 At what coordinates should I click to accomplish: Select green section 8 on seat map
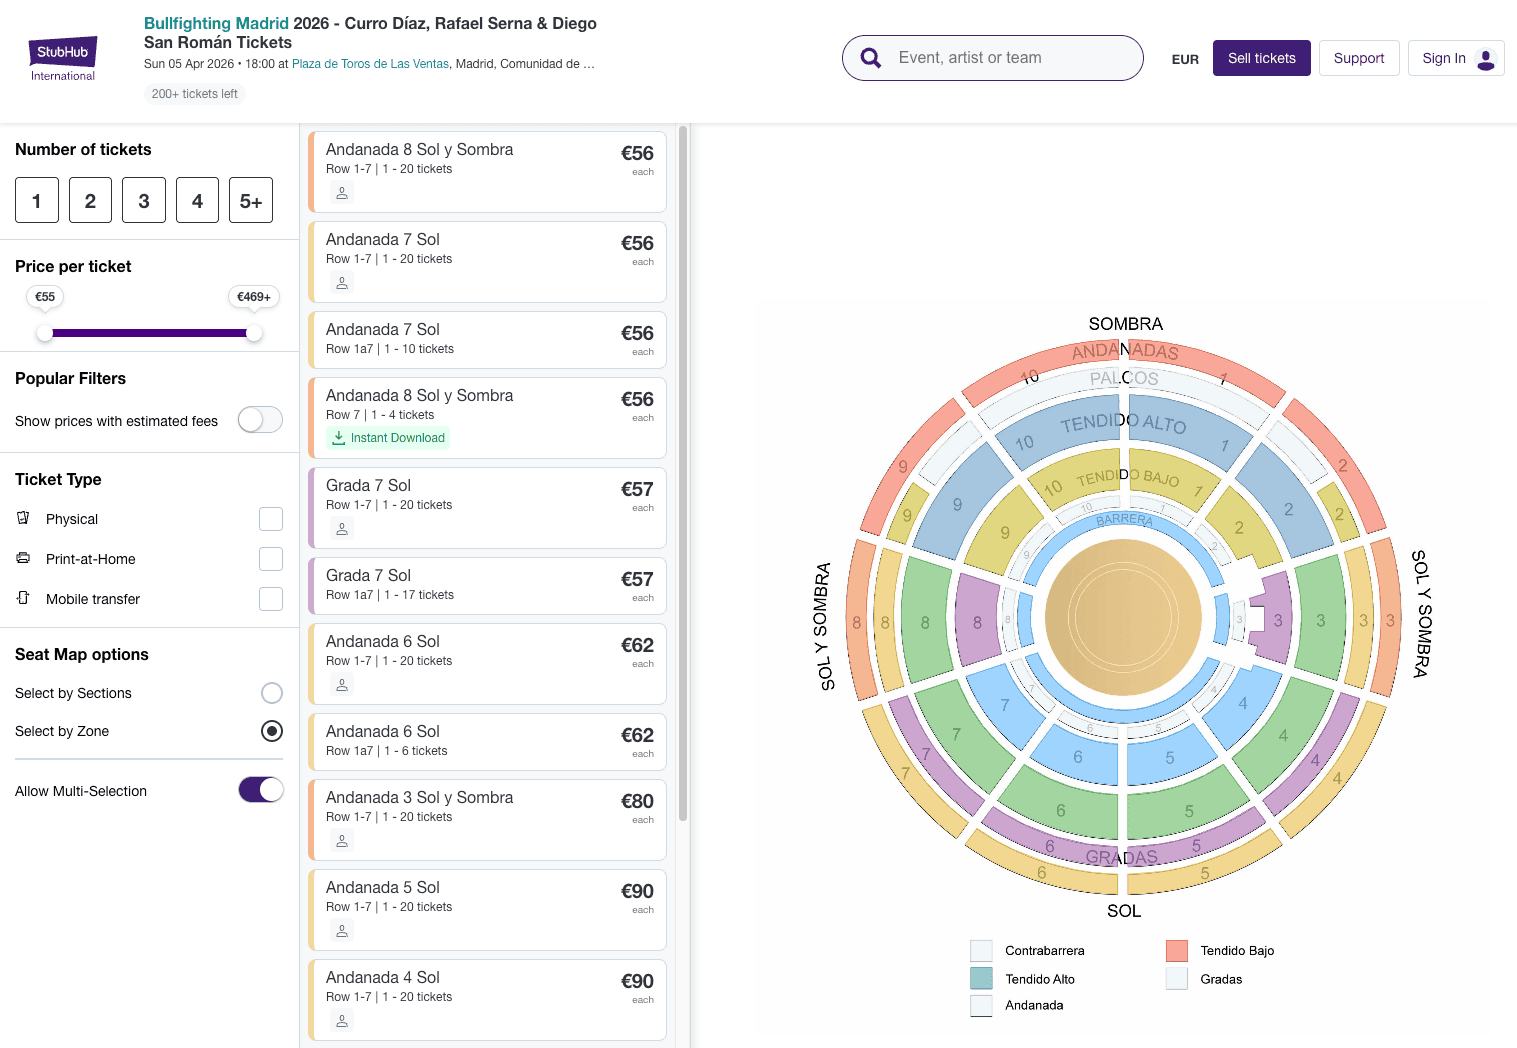pyautogui.click(x=926, y=622)
